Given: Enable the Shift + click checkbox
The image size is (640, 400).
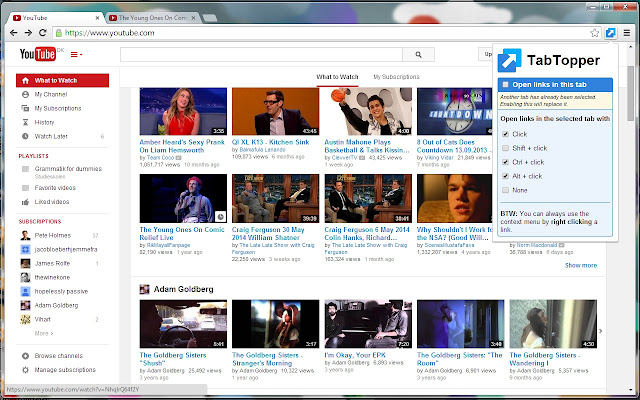Looking at the screenshot, I should click(x=505, y=148).
